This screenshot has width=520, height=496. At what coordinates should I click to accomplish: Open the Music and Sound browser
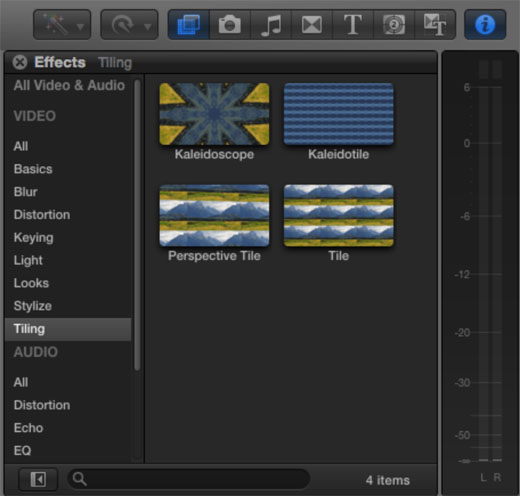[271, 25]
